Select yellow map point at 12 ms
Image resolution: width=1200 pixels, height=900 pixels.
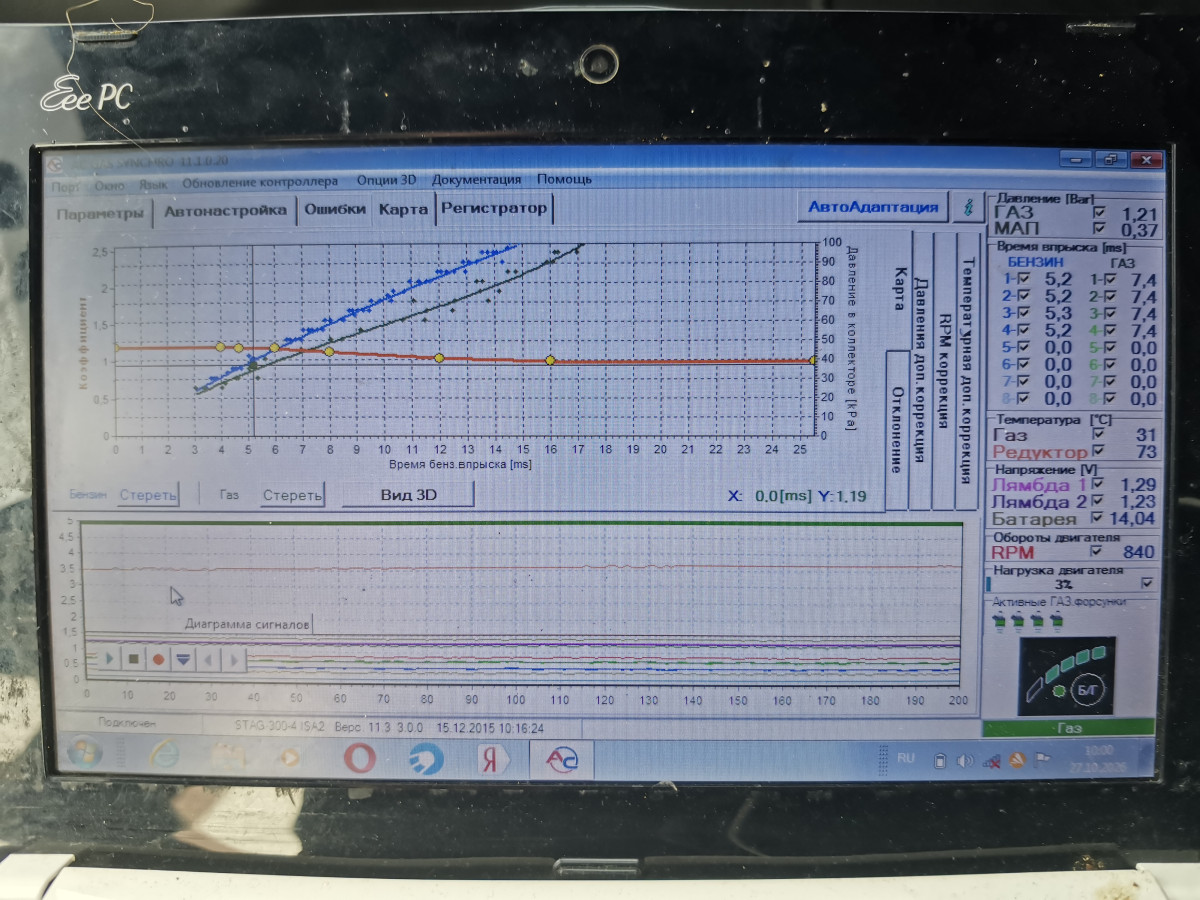[438, 357]
